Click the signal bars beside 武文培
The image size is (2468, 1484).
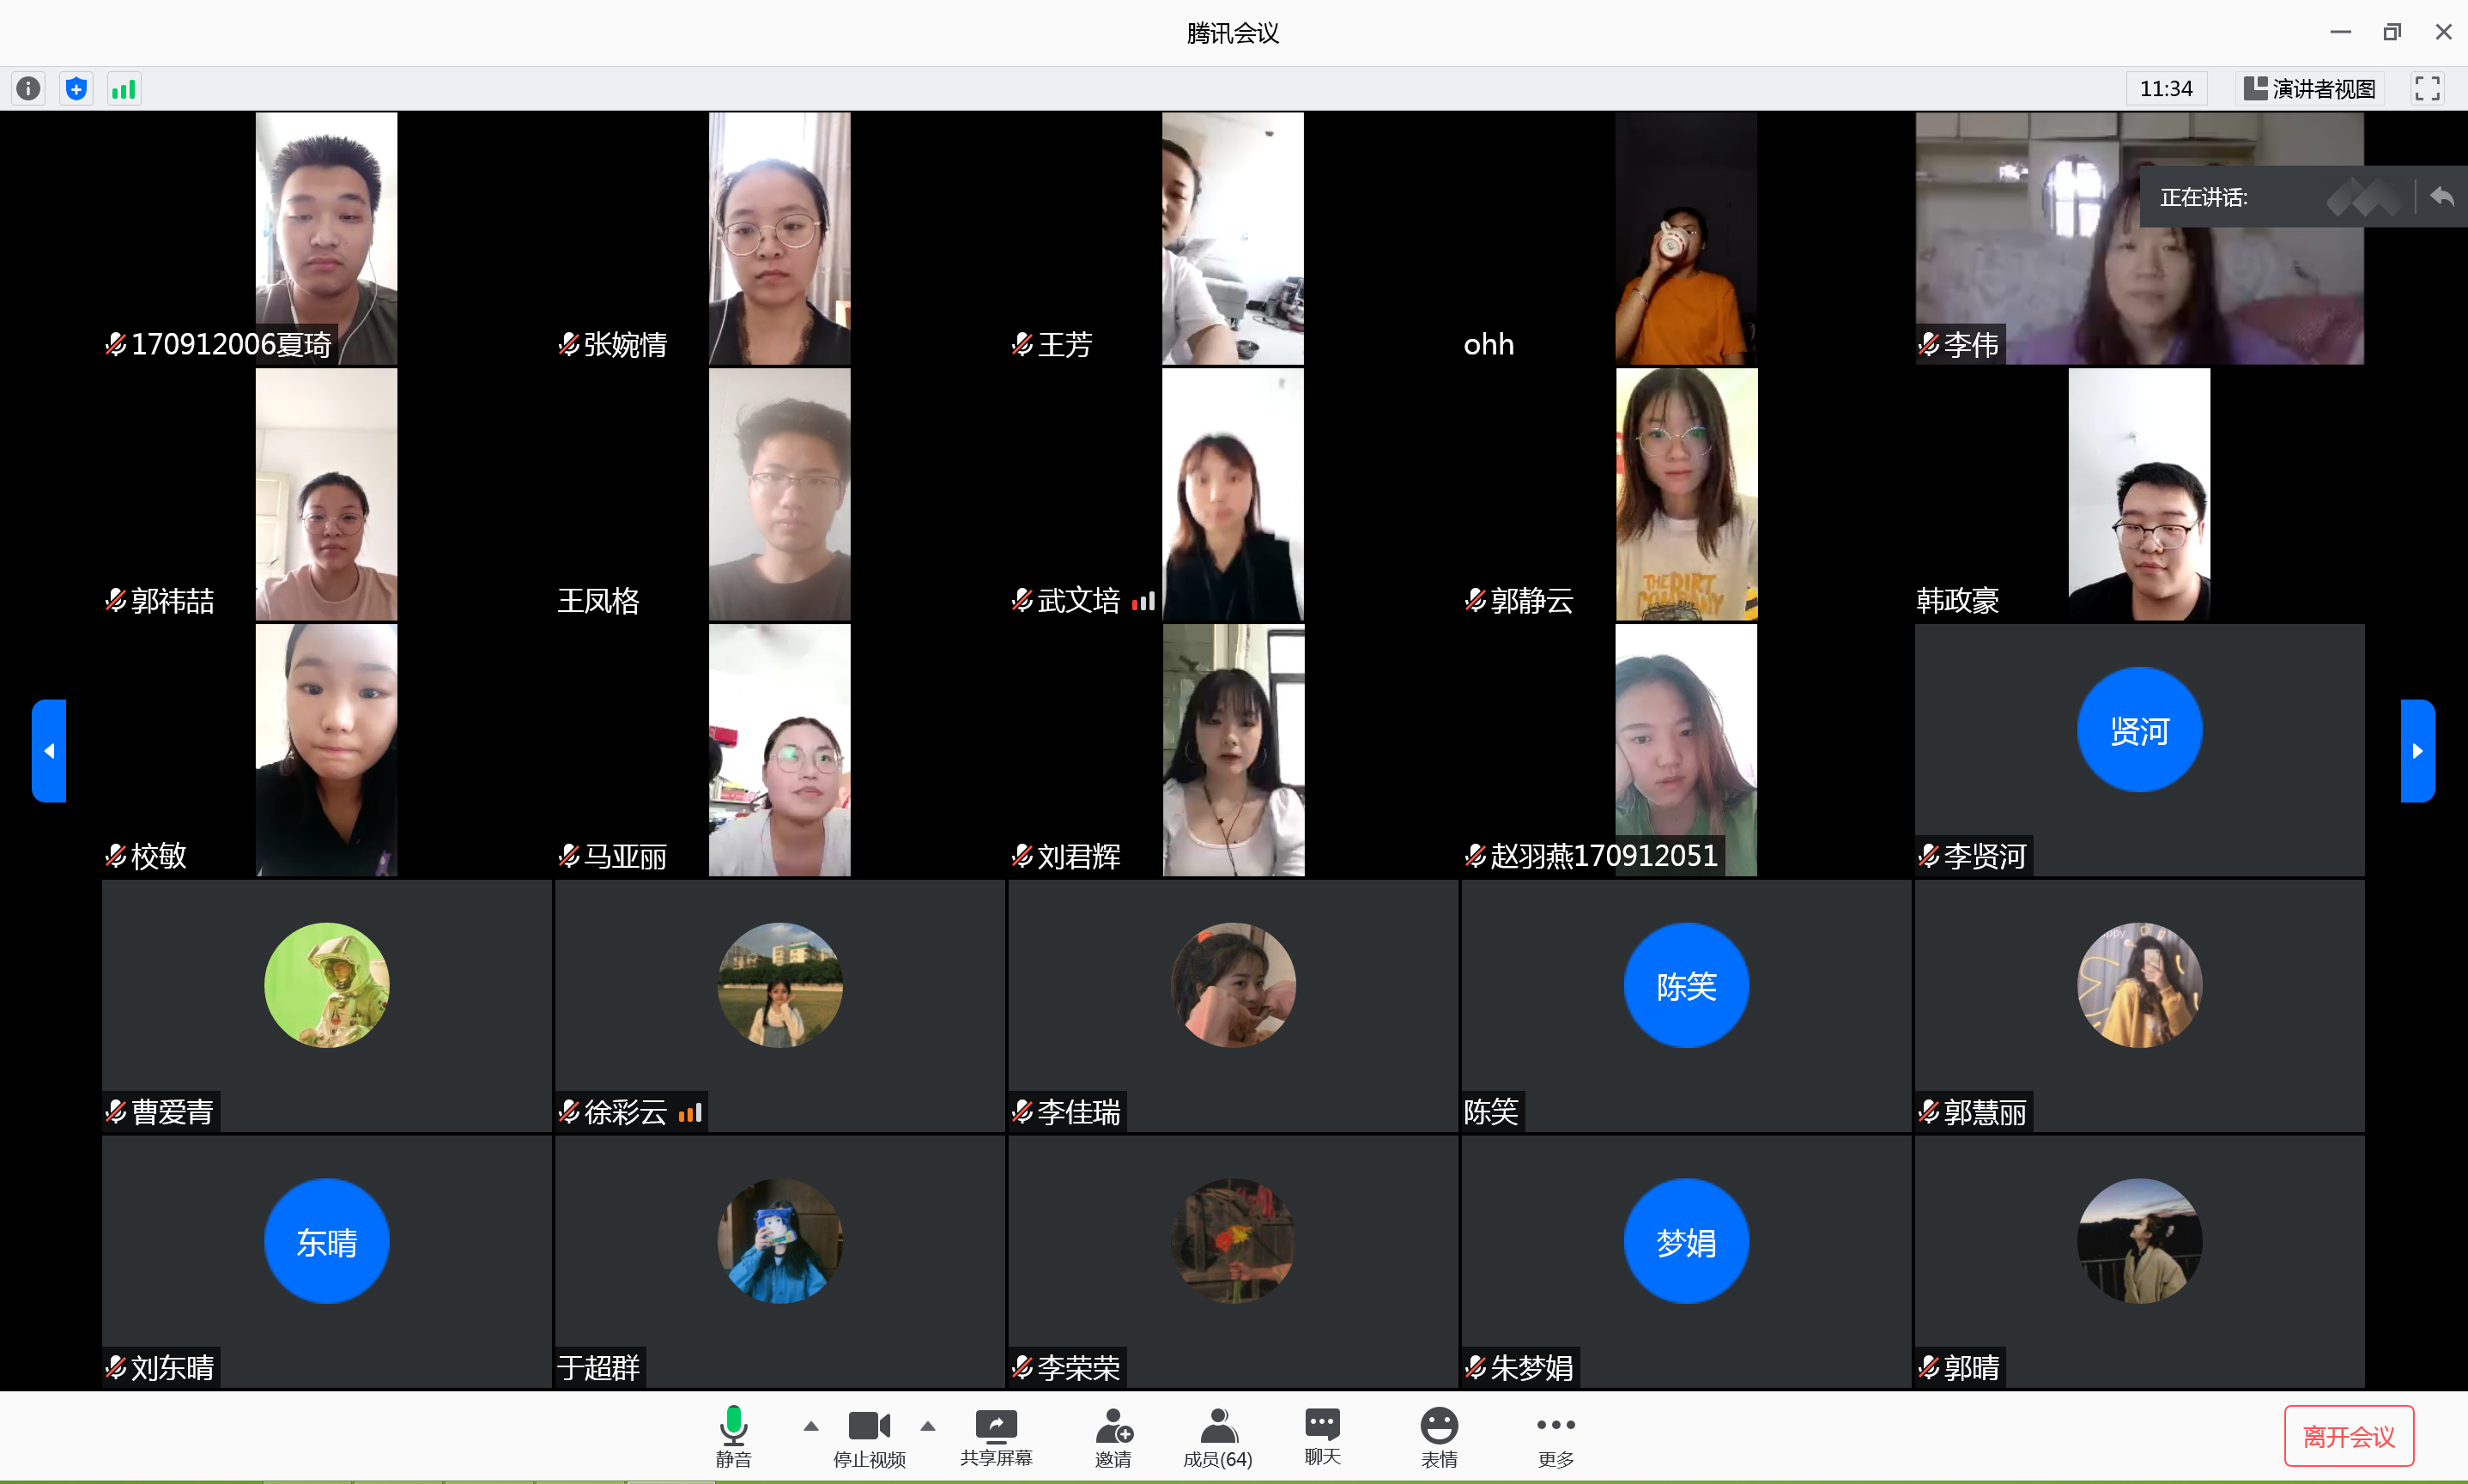pos(1143,601)
